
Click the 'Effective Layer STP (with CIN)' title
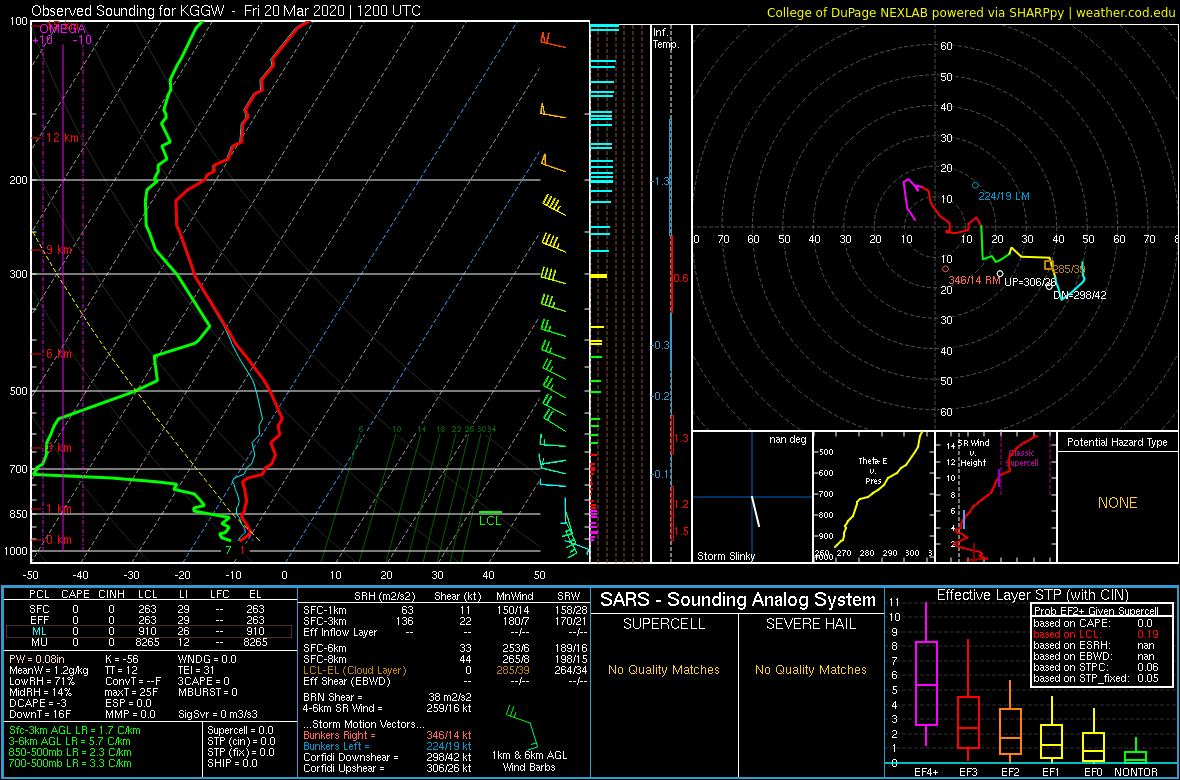(1032, 596)
